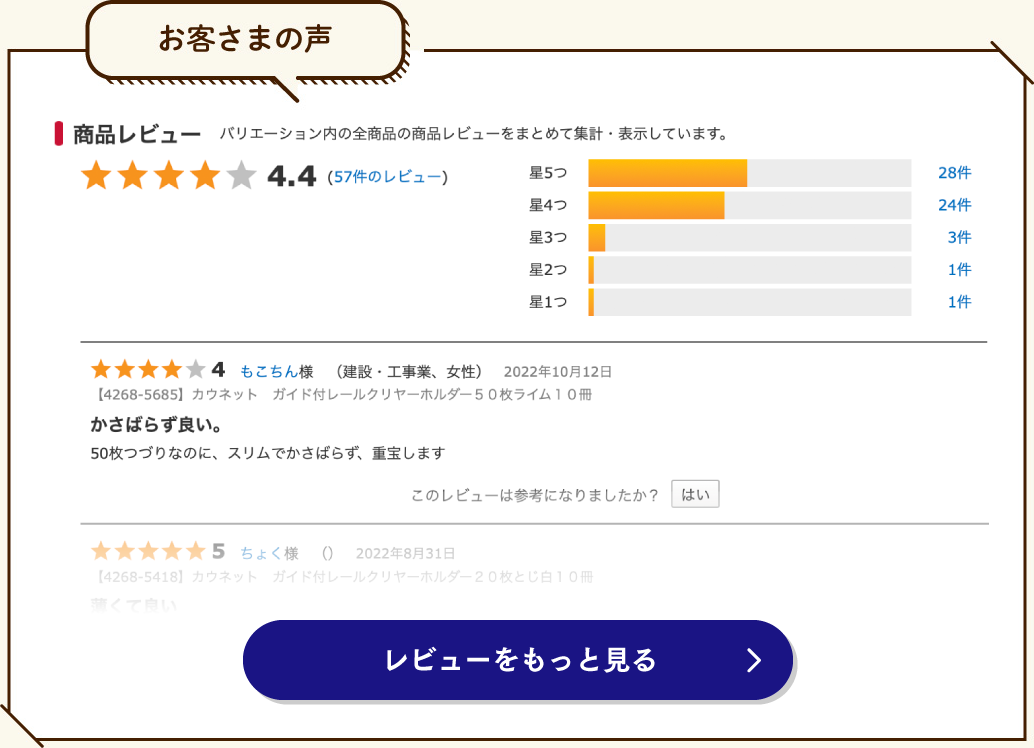Click the レビューをもっと見る button
The height and width of the screenshot is (748, 1034).
pyautogui.click(x=518, y=660)
